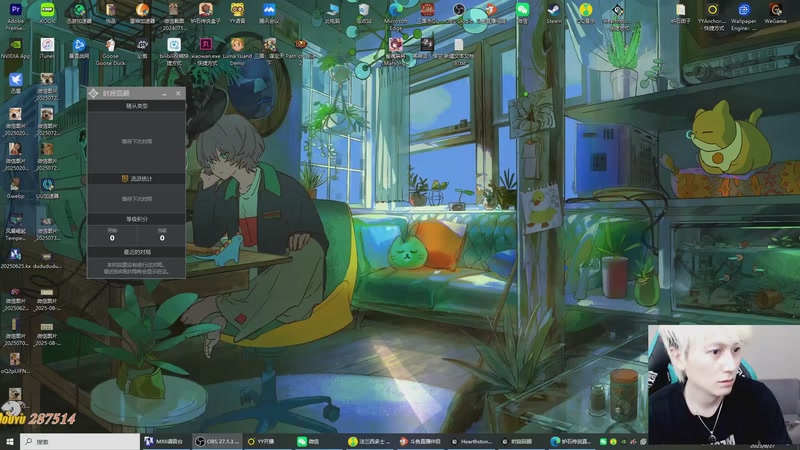
Task: Launch Microsoft Edge desktop icon
Action: tap(396, 17)
